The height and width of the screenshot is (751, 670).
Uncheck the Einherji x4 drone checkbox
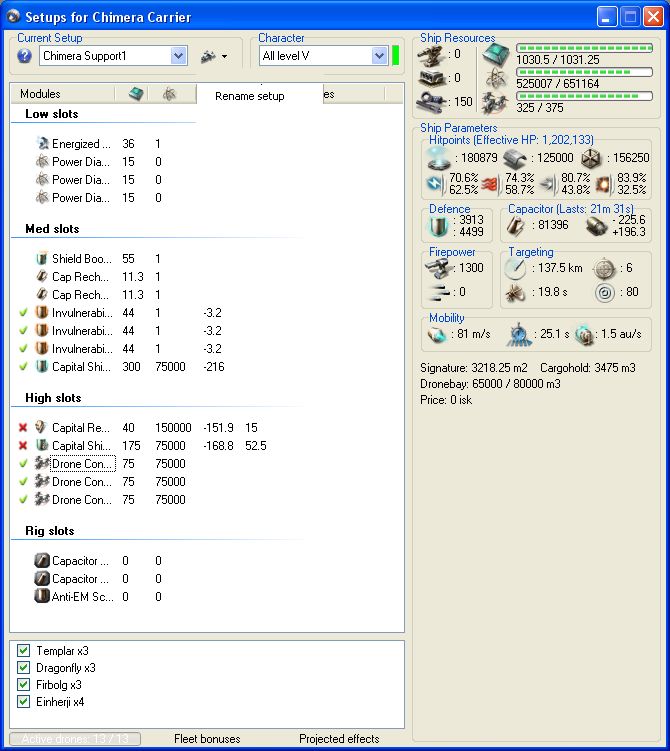pos(23,702)
